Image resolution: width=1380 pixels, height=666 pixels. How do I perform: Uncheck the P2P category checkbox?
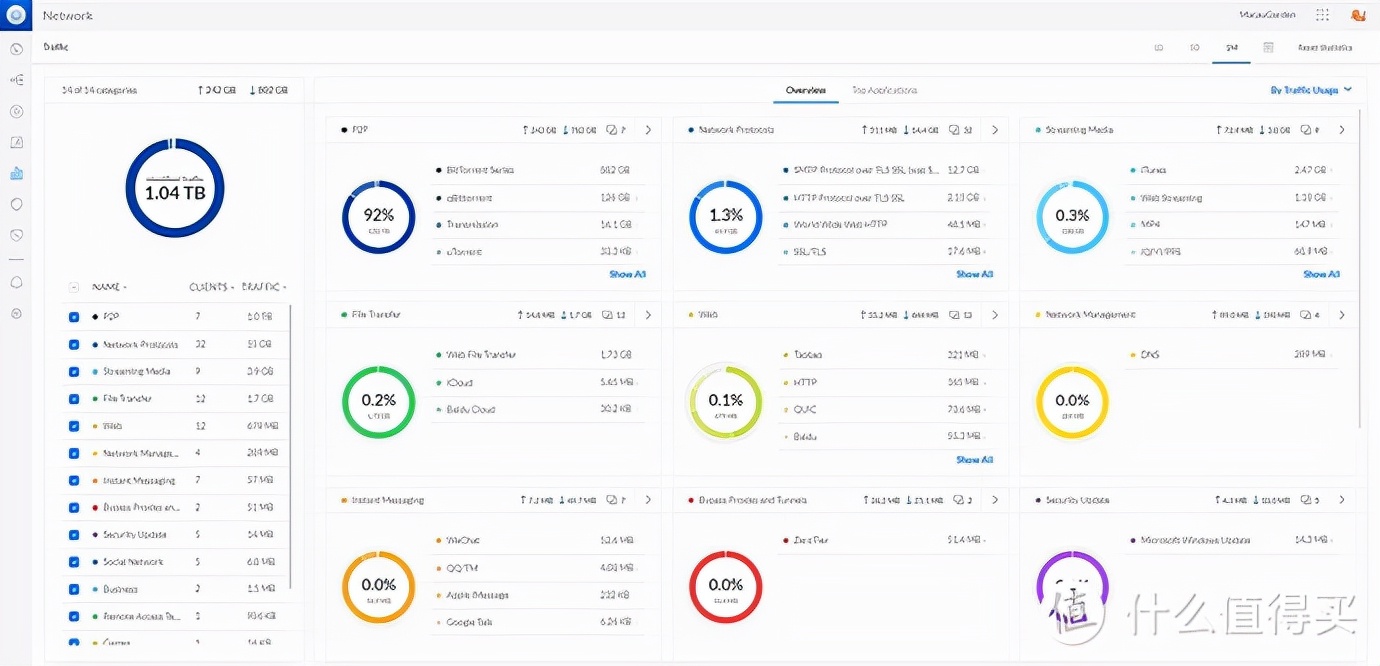pos(74,317)
